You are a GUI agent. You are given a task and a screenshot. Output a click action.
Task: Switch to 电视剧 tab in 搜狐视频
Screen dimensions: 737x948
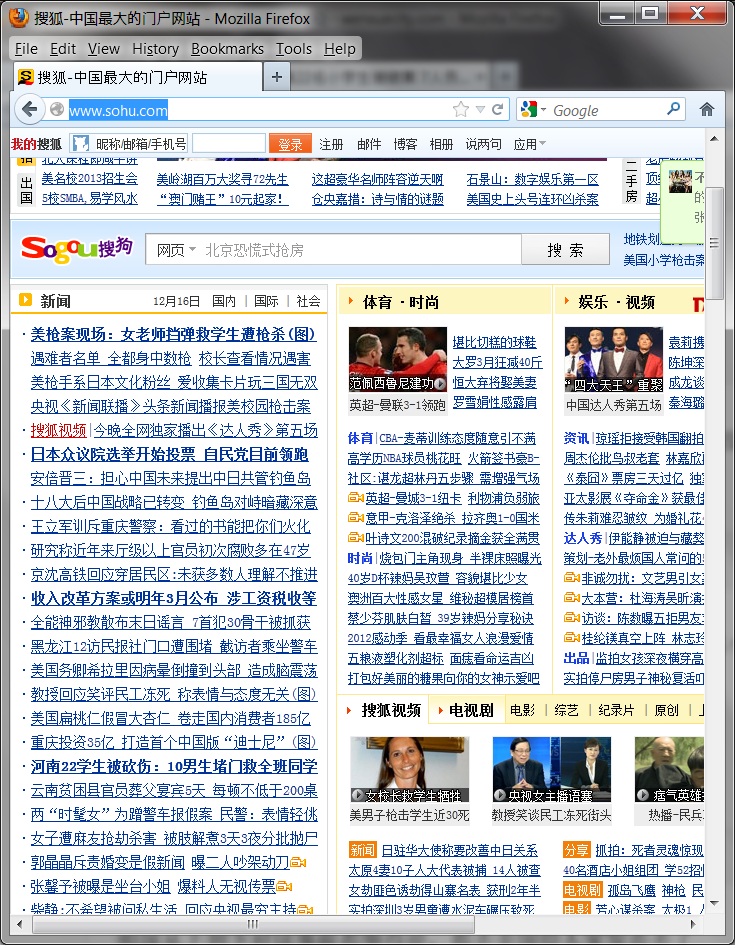coord(465,710)
